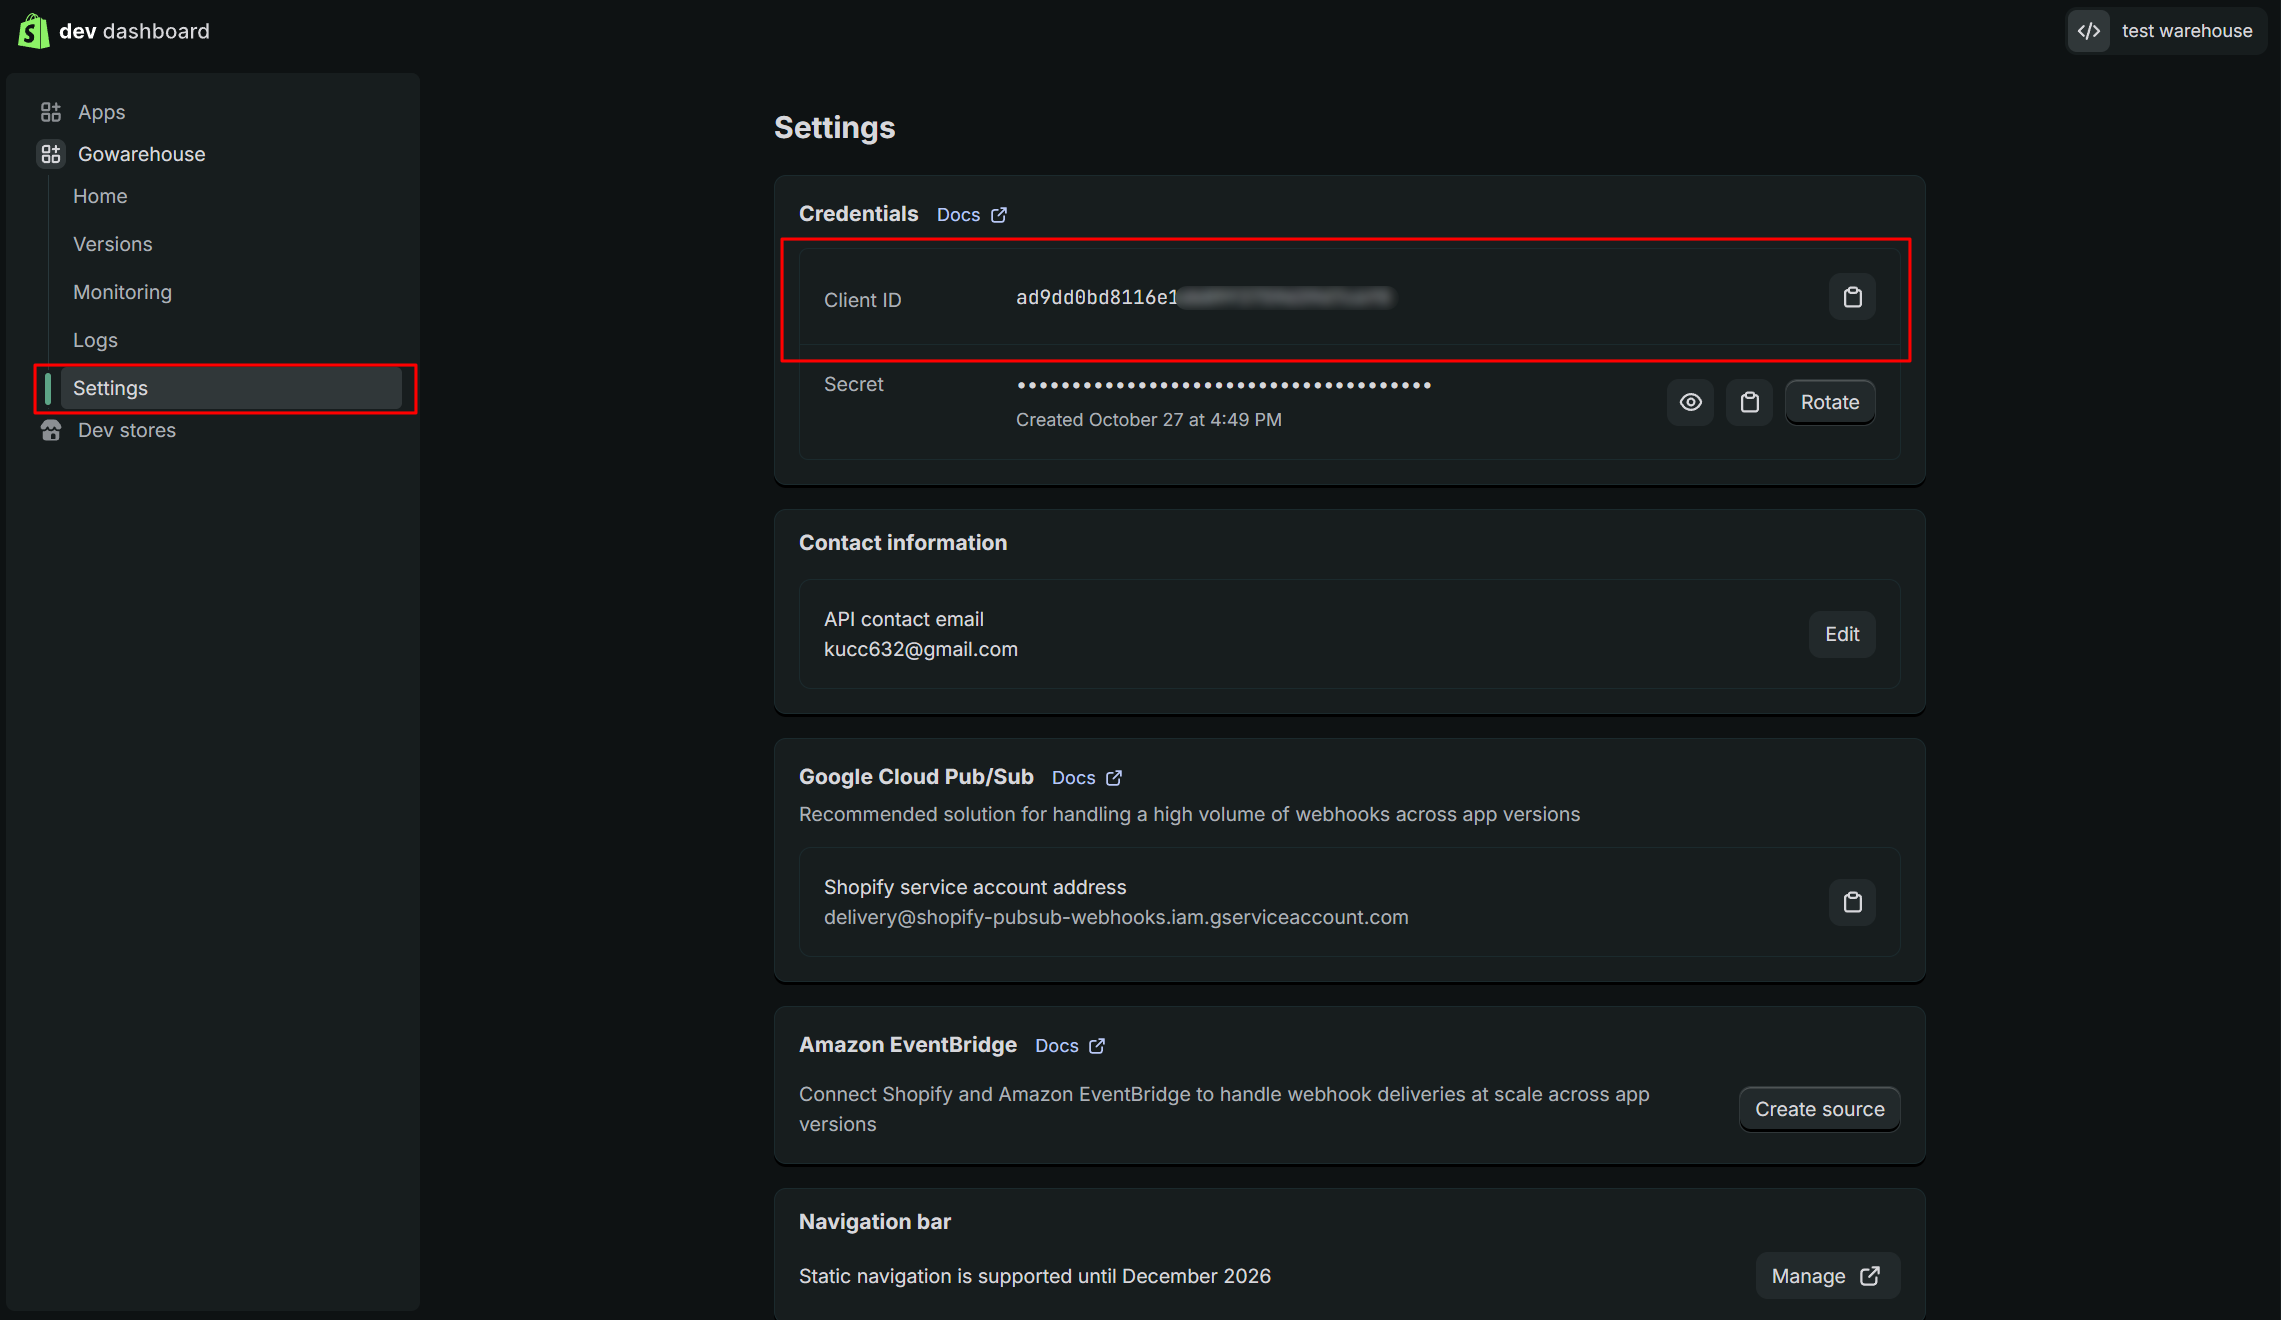Open Amazon EventBridge Docs link
Viewport: 2281px width, 1320px height.
click(x=1069, y=1046)
